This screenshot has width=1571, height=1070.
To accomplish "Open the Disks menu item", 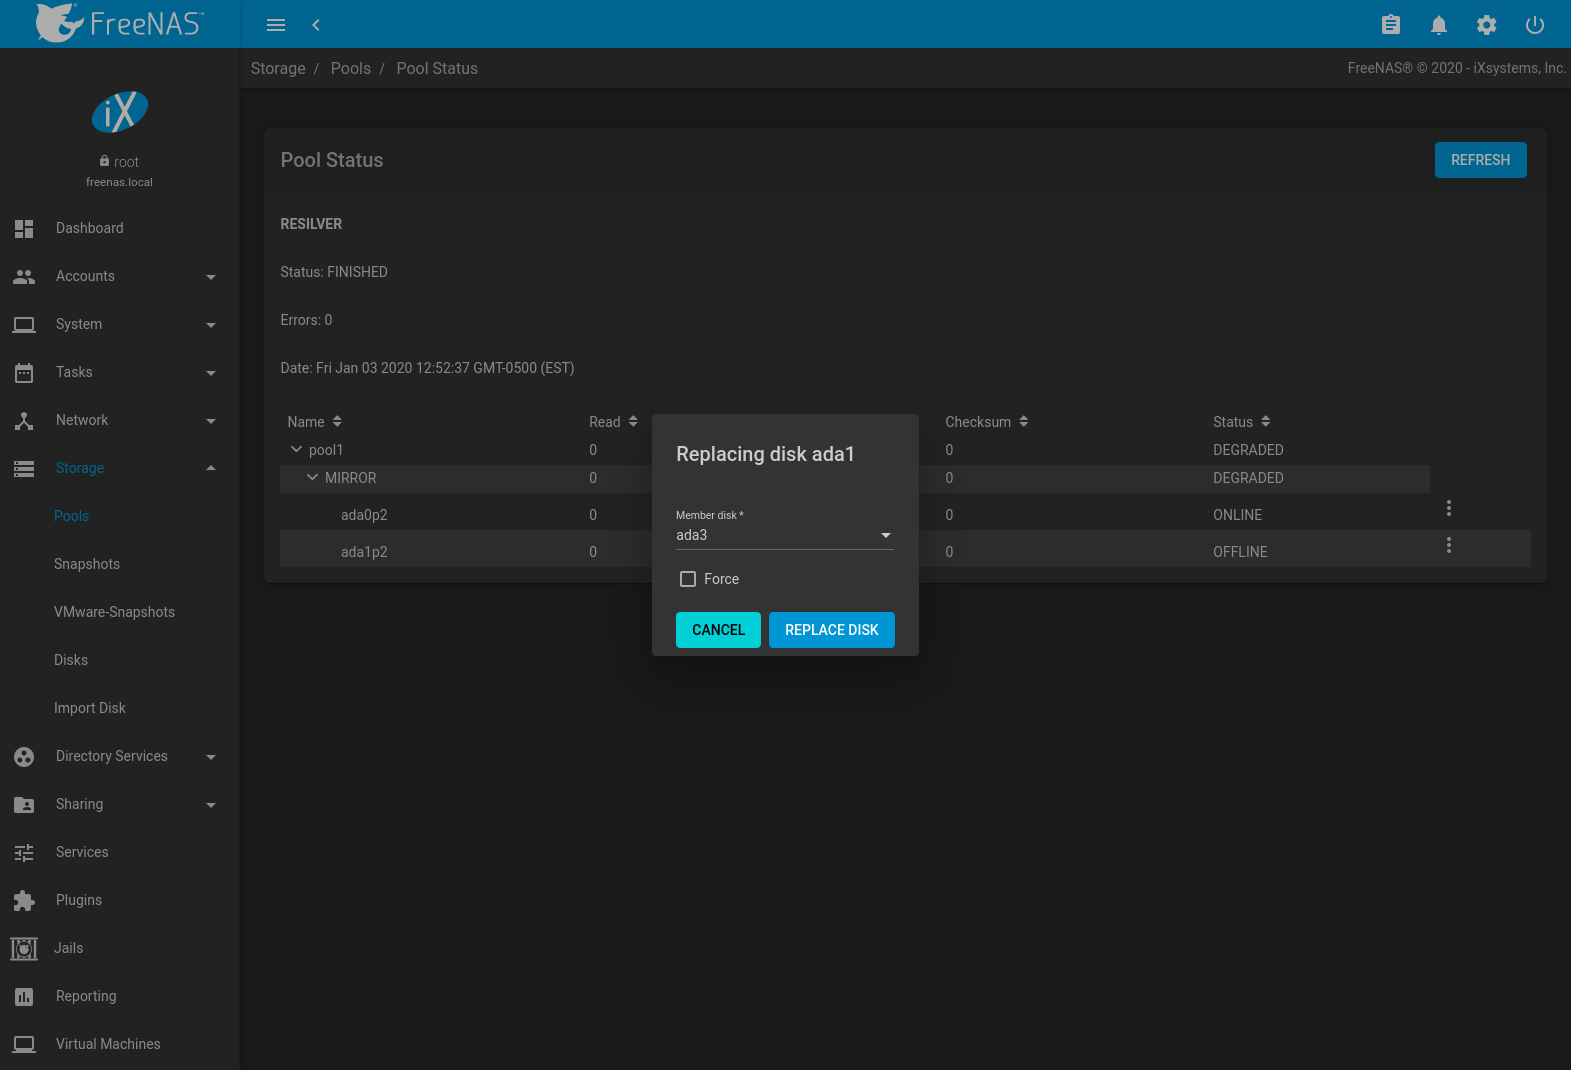I will 71,660.
